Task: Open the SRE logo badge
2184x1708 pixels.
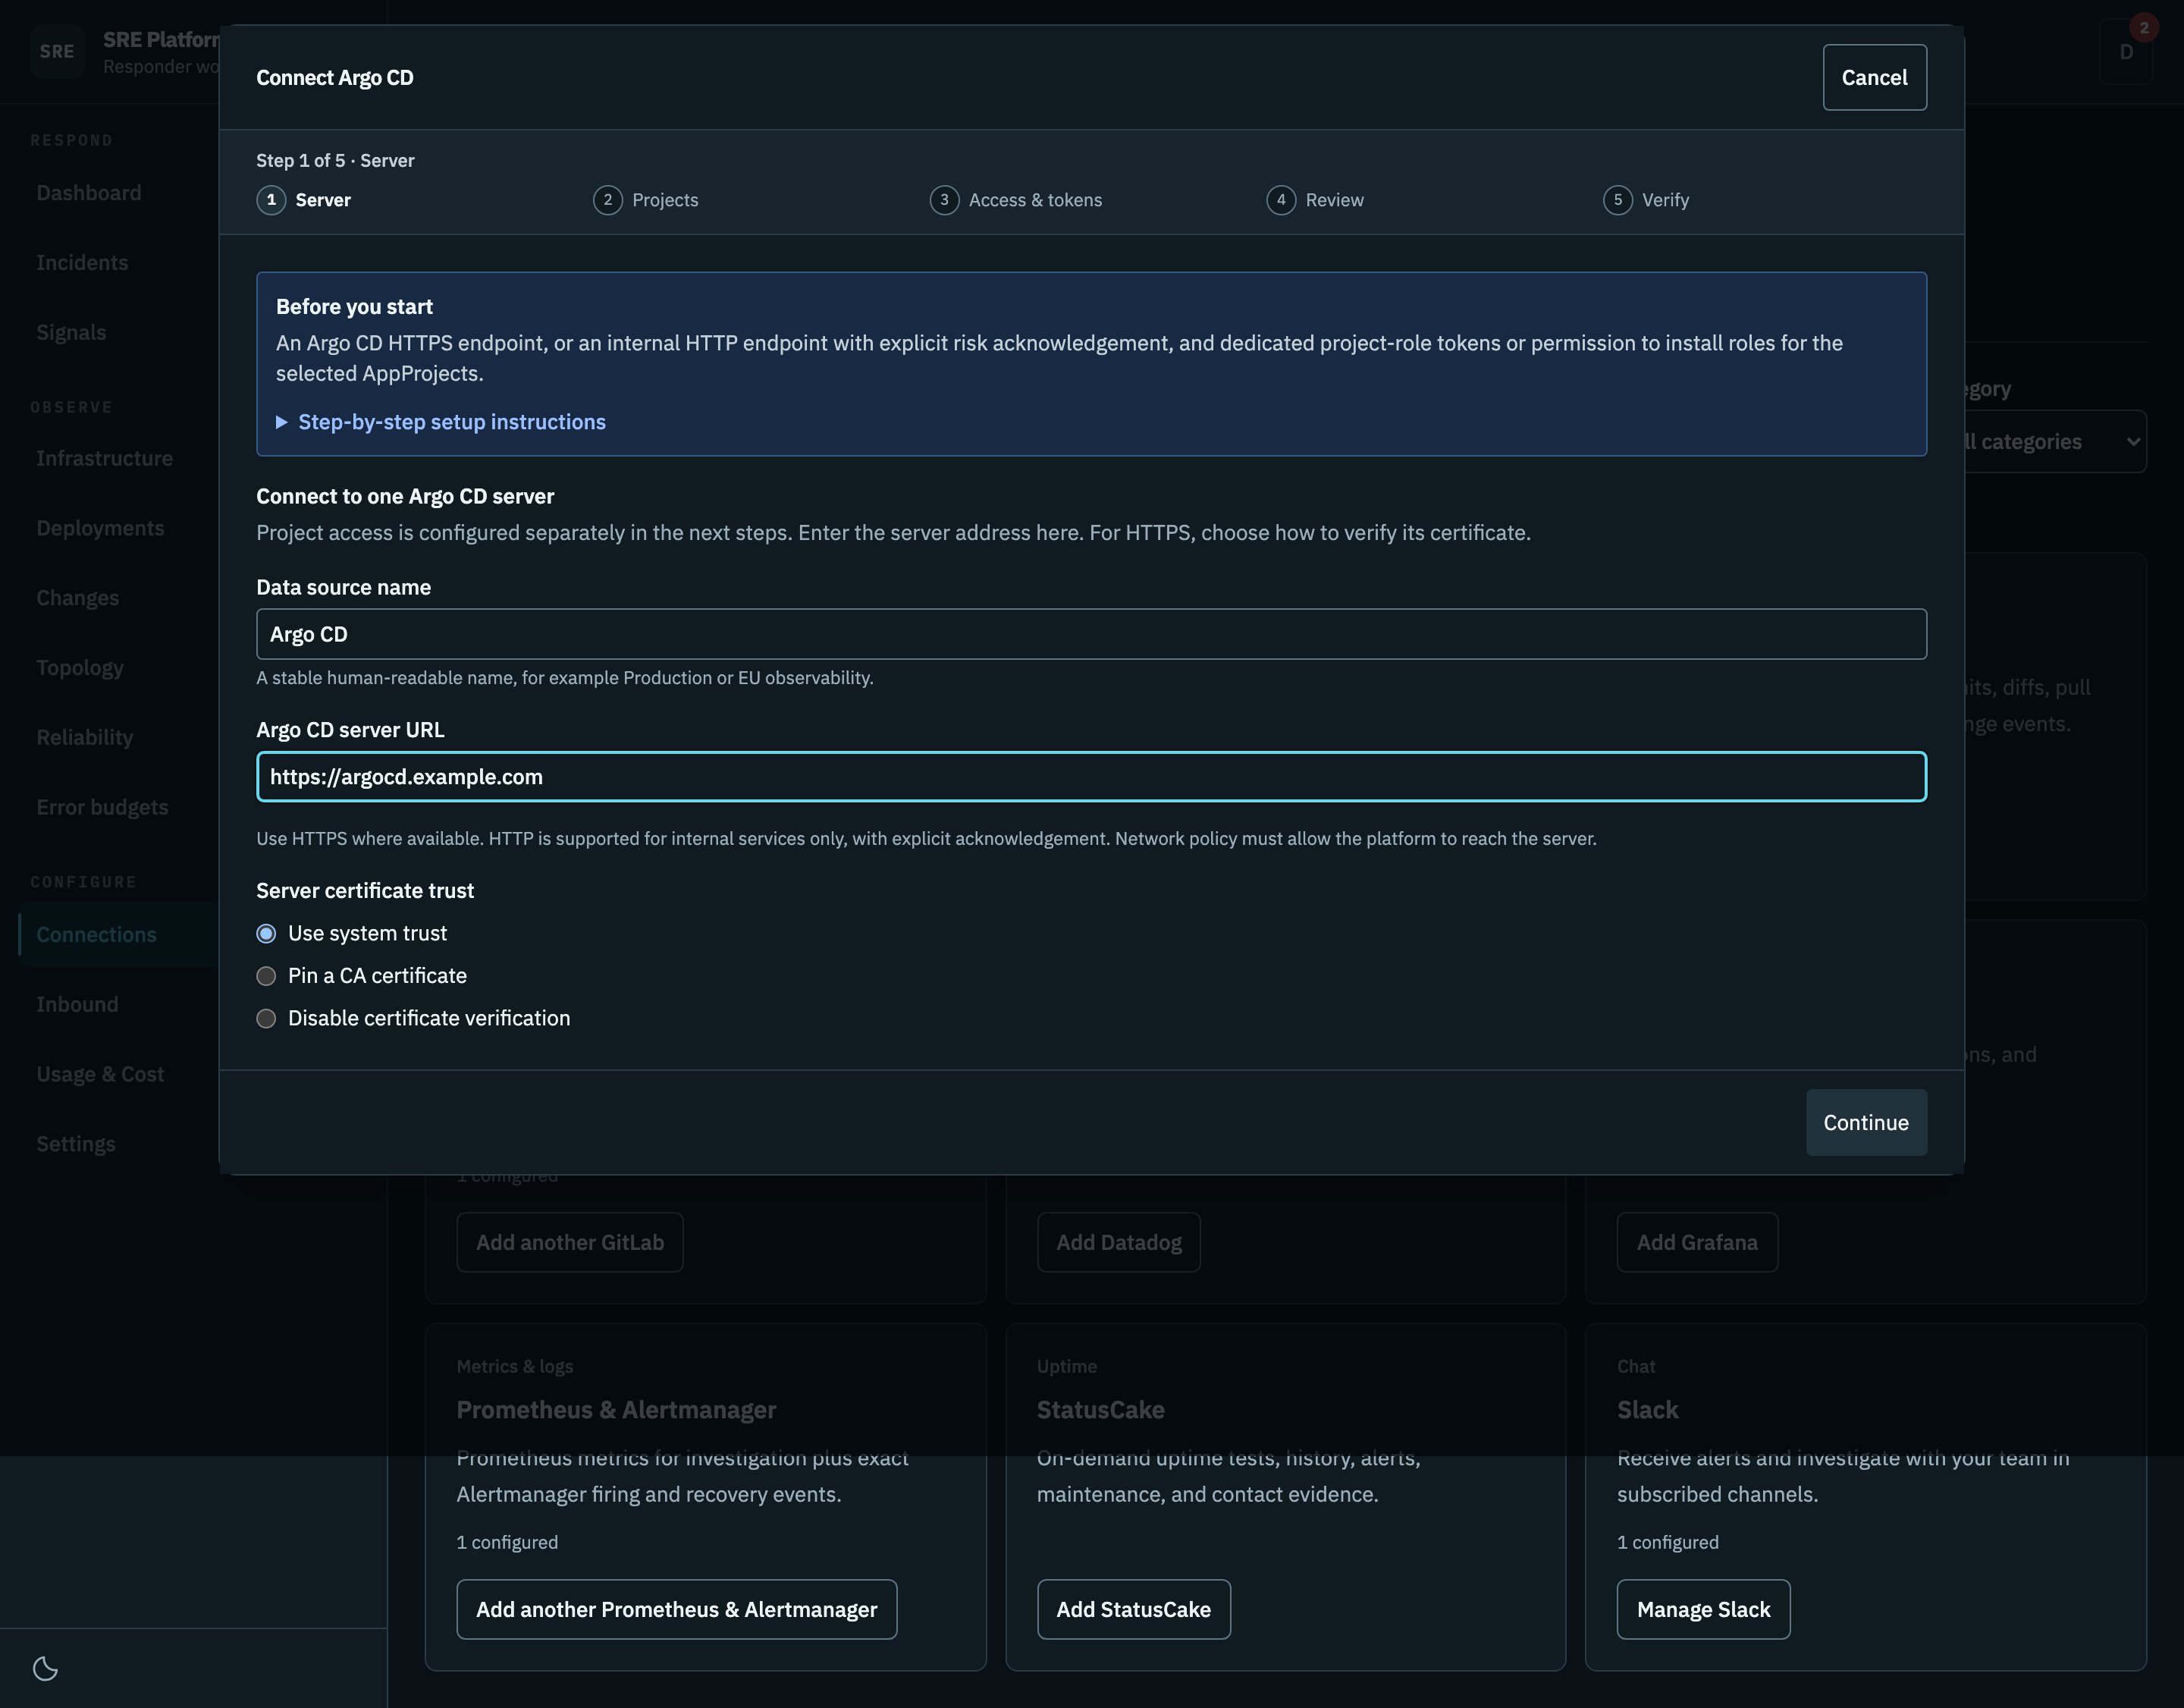Action: click(57, 51)
